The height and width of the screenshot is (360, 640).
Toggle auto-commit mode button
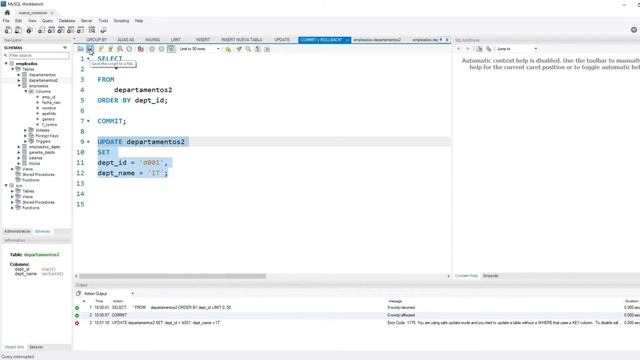tap(171, 49)
